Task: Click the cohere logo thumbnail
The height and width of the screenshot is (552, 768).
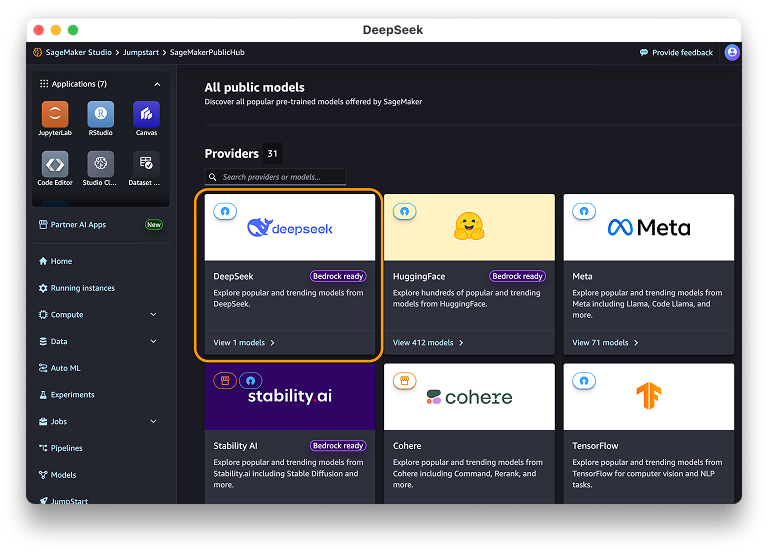Action: [469, 397]
